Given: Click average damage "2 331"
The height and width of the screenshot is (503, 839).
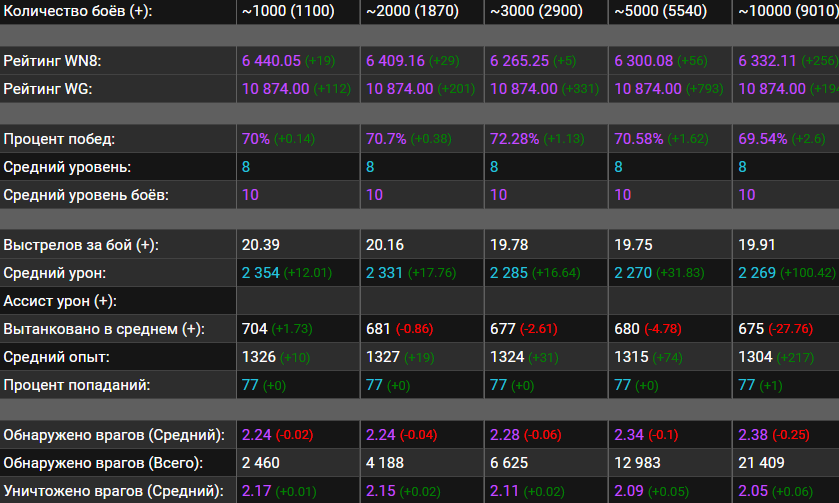Looking at the screenshot, I should 384,273.
